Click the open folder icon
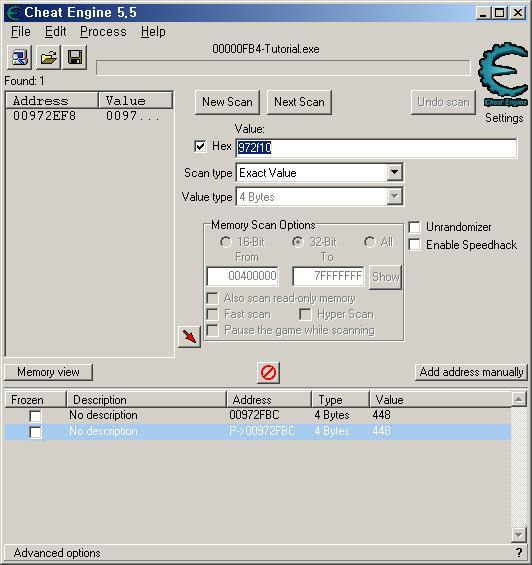Viewport: 532px width, 565px height. click(48, 58)
